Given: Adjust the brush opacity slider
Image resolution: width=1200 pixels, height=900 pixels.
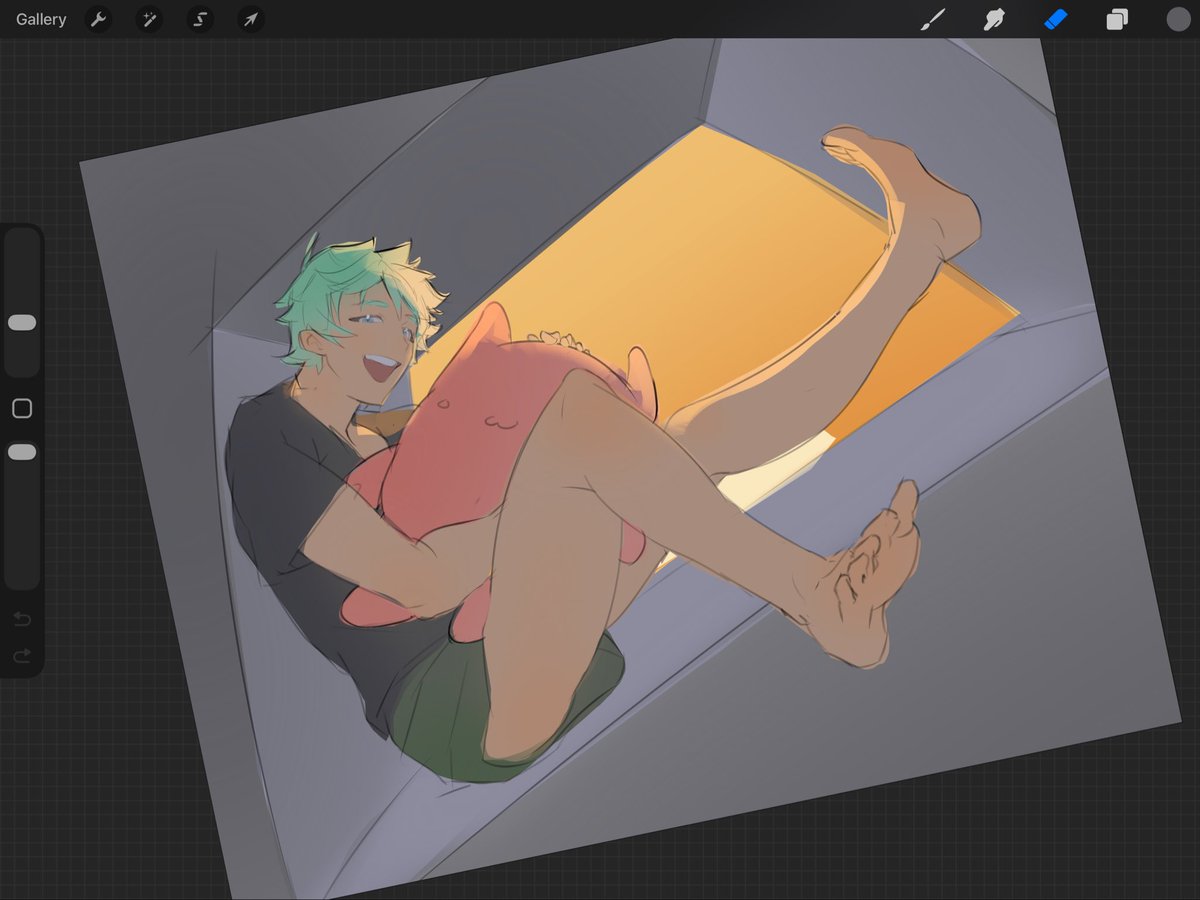Looking at the screenshot, I should point(22,452).
